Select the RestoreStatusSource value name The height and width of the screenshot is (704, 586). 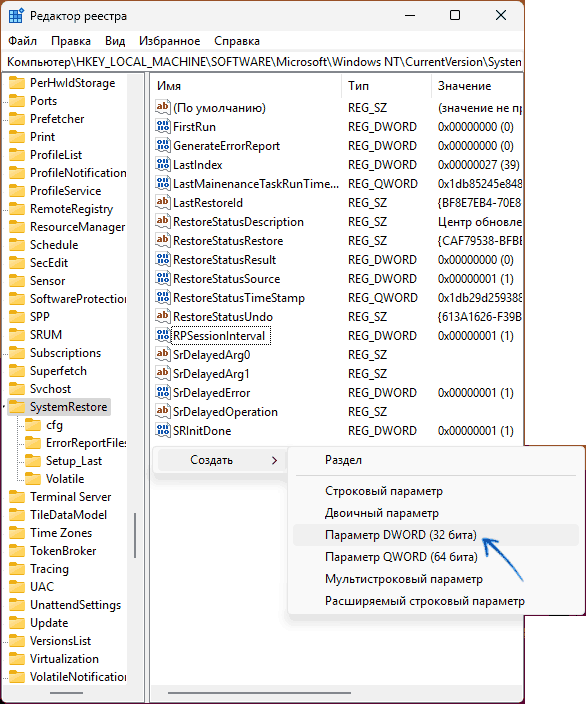coord(227,279)
